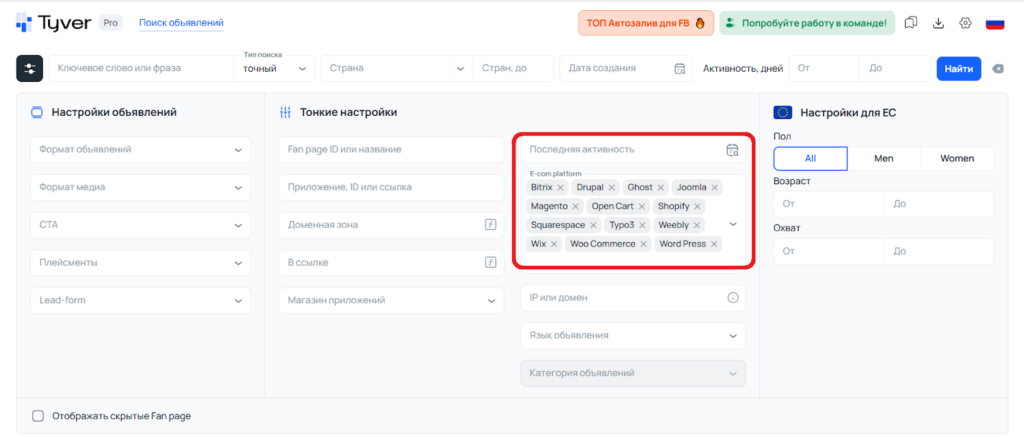The height and width of the screenshot is (437, 1024).
Task: Clear search with the backspace icon
Action: click(x=998, y=68)
